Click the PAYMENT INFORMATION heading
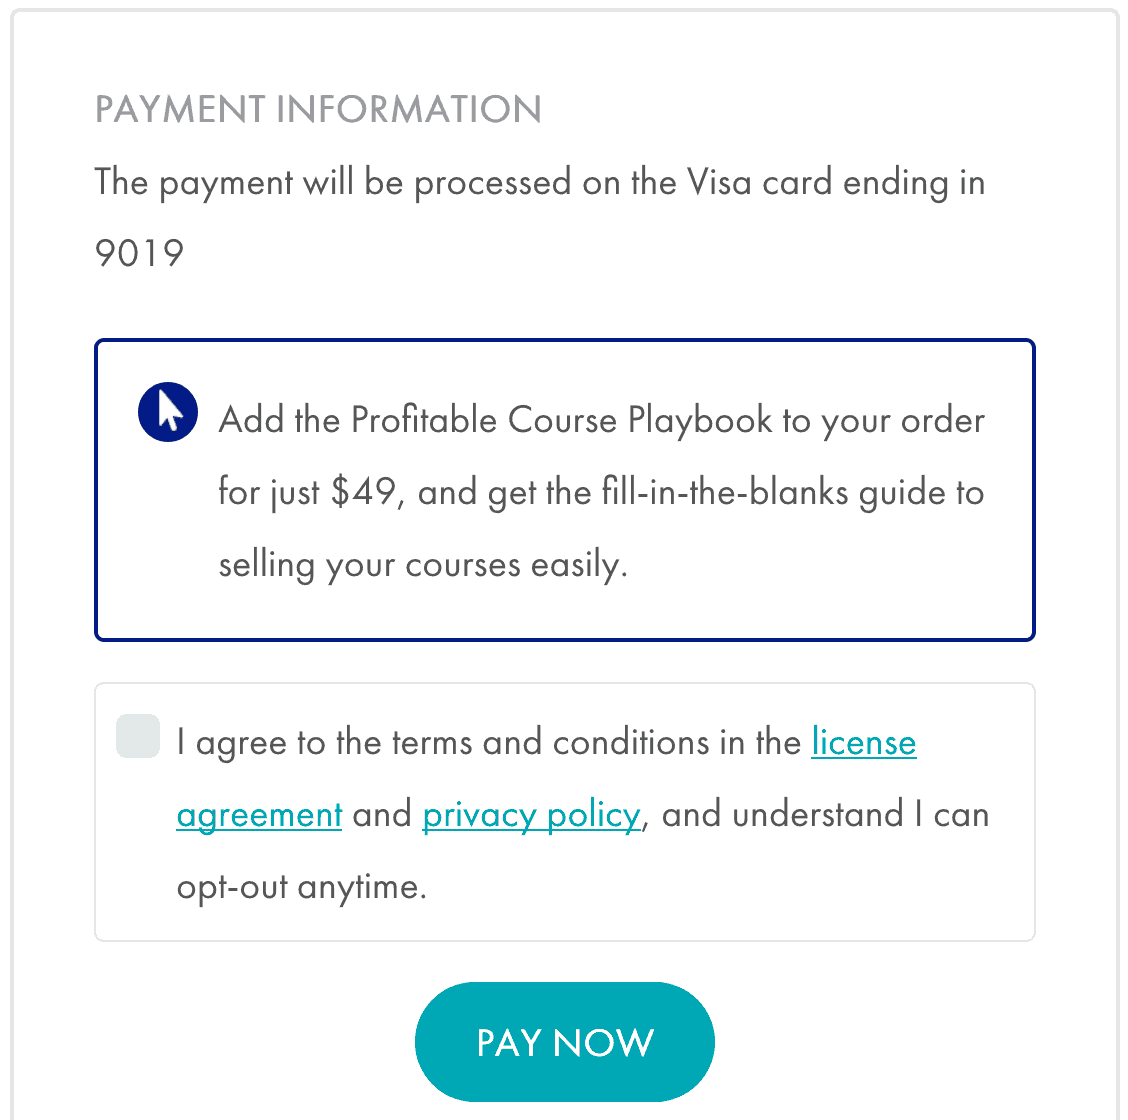Image resolution: width=1128 pixels, height=1120 pixels. [x=317, y=108]
